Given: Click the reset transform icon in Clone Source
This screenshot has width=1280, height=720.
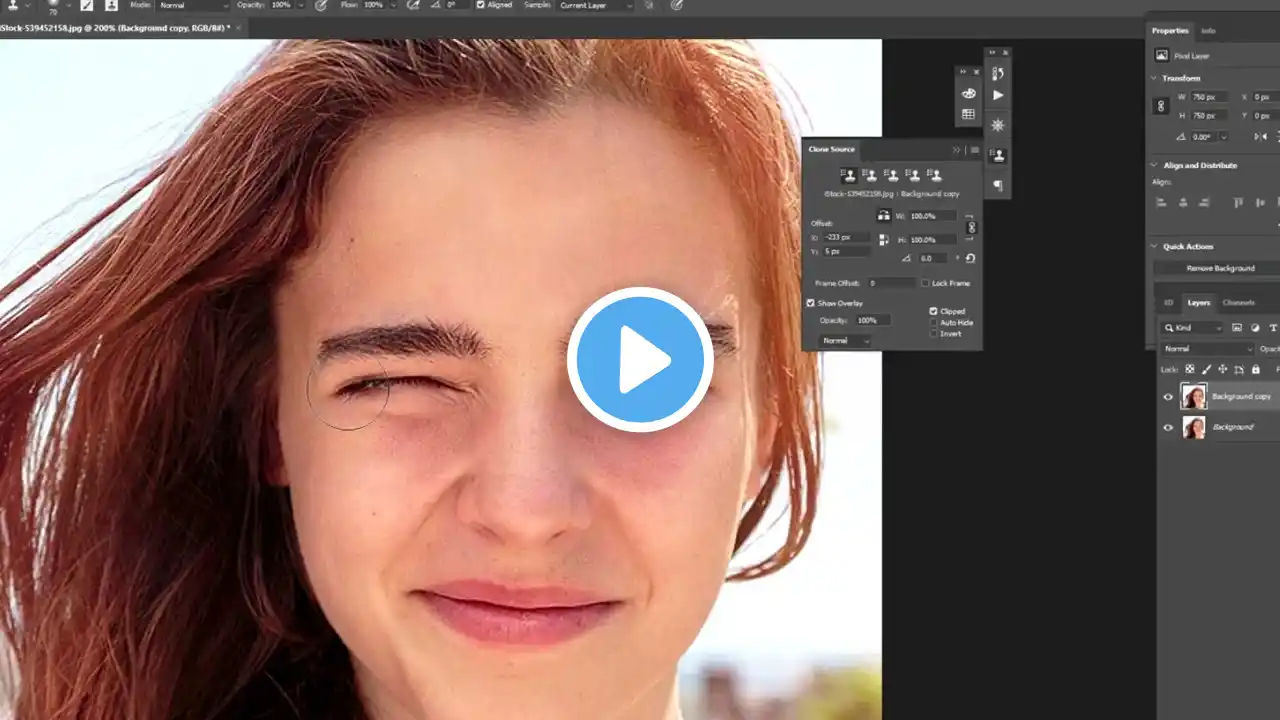Looking at the screenshot, I should pos(970,257).
